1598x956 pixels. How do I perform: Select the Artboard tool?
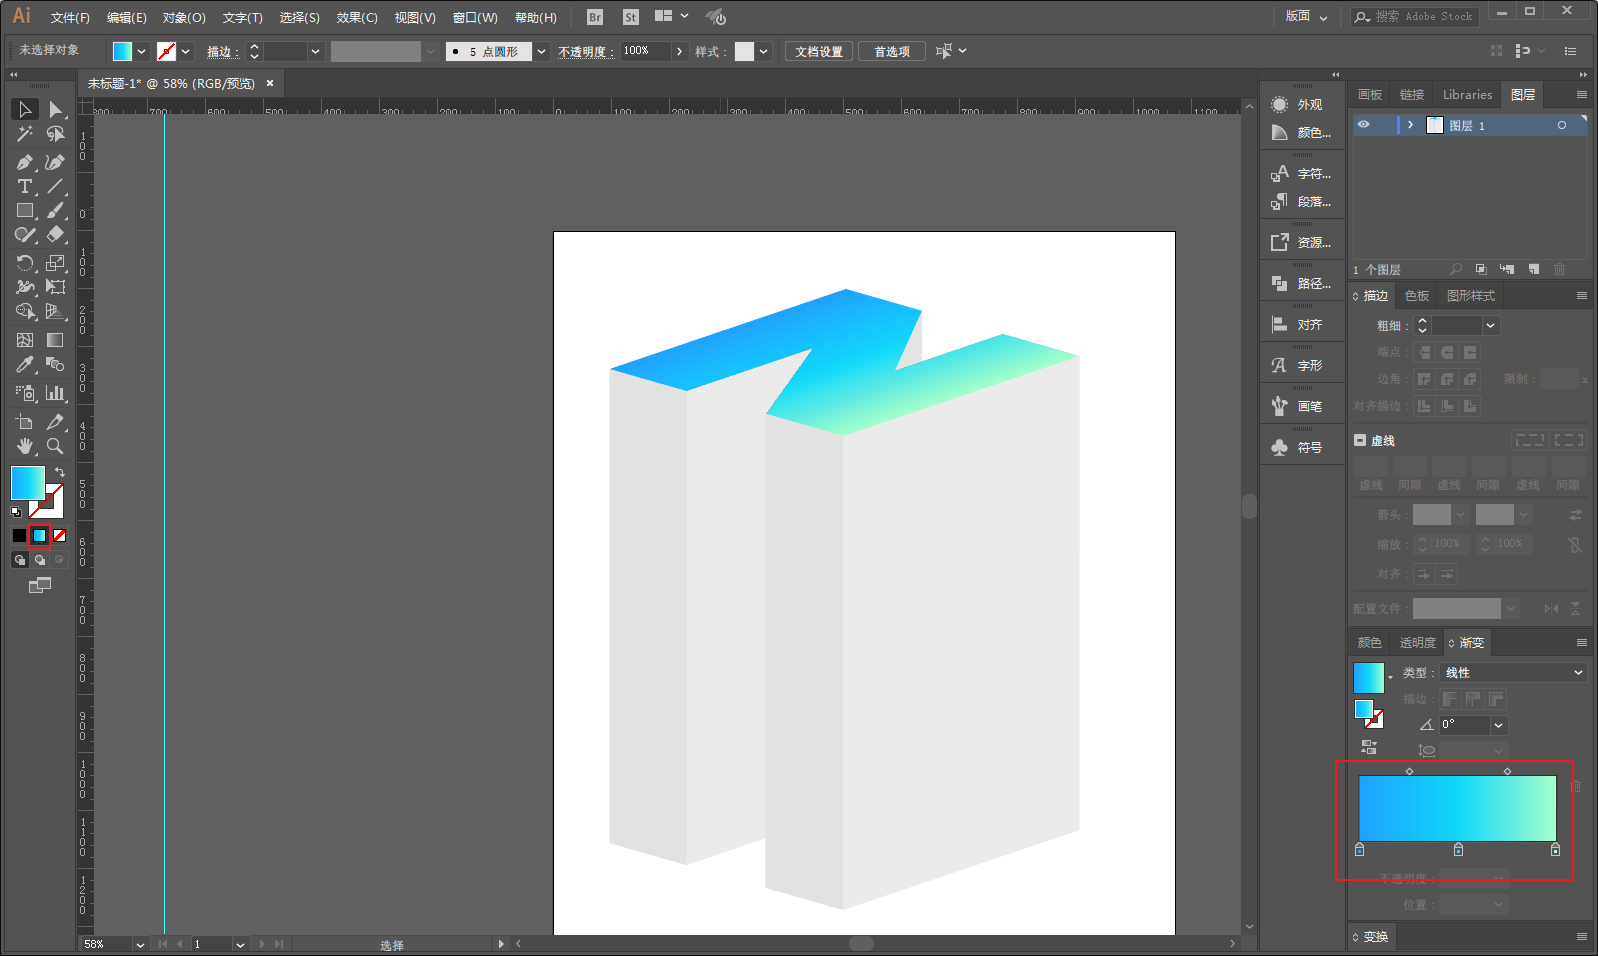tap(25, 422)
